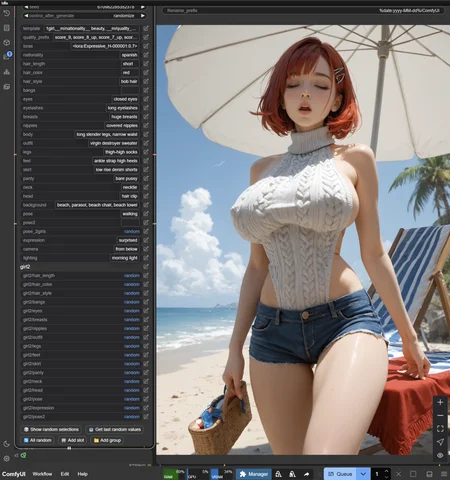Click right arrow of the seed widget
The width and height of the screenshot is (450, 480).
point(143,7)
